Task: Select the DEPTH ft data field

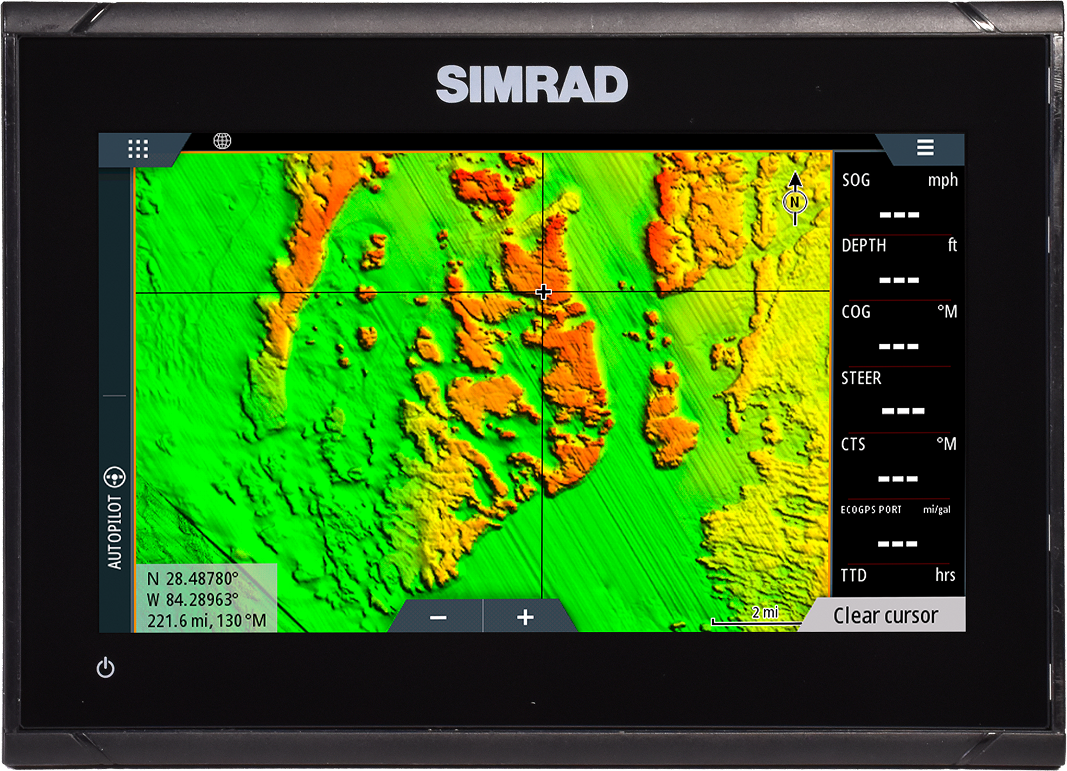Action: (x=899, y=264)
